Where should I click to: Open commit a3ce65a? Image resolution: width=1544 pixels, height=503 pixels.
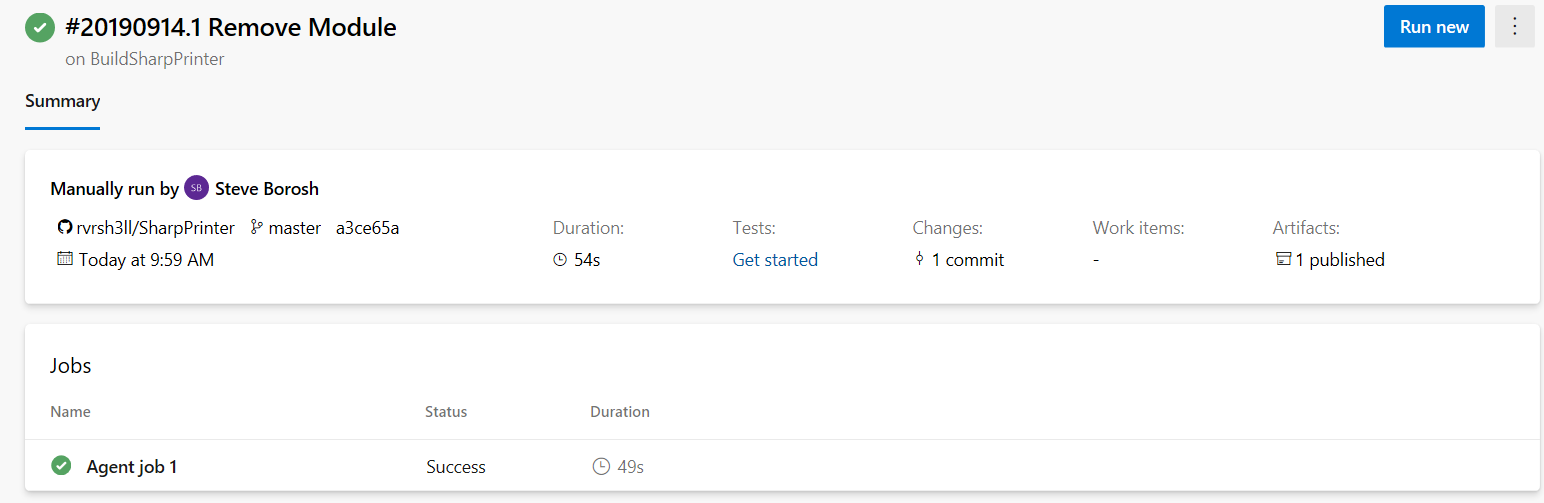pos(367,228)
